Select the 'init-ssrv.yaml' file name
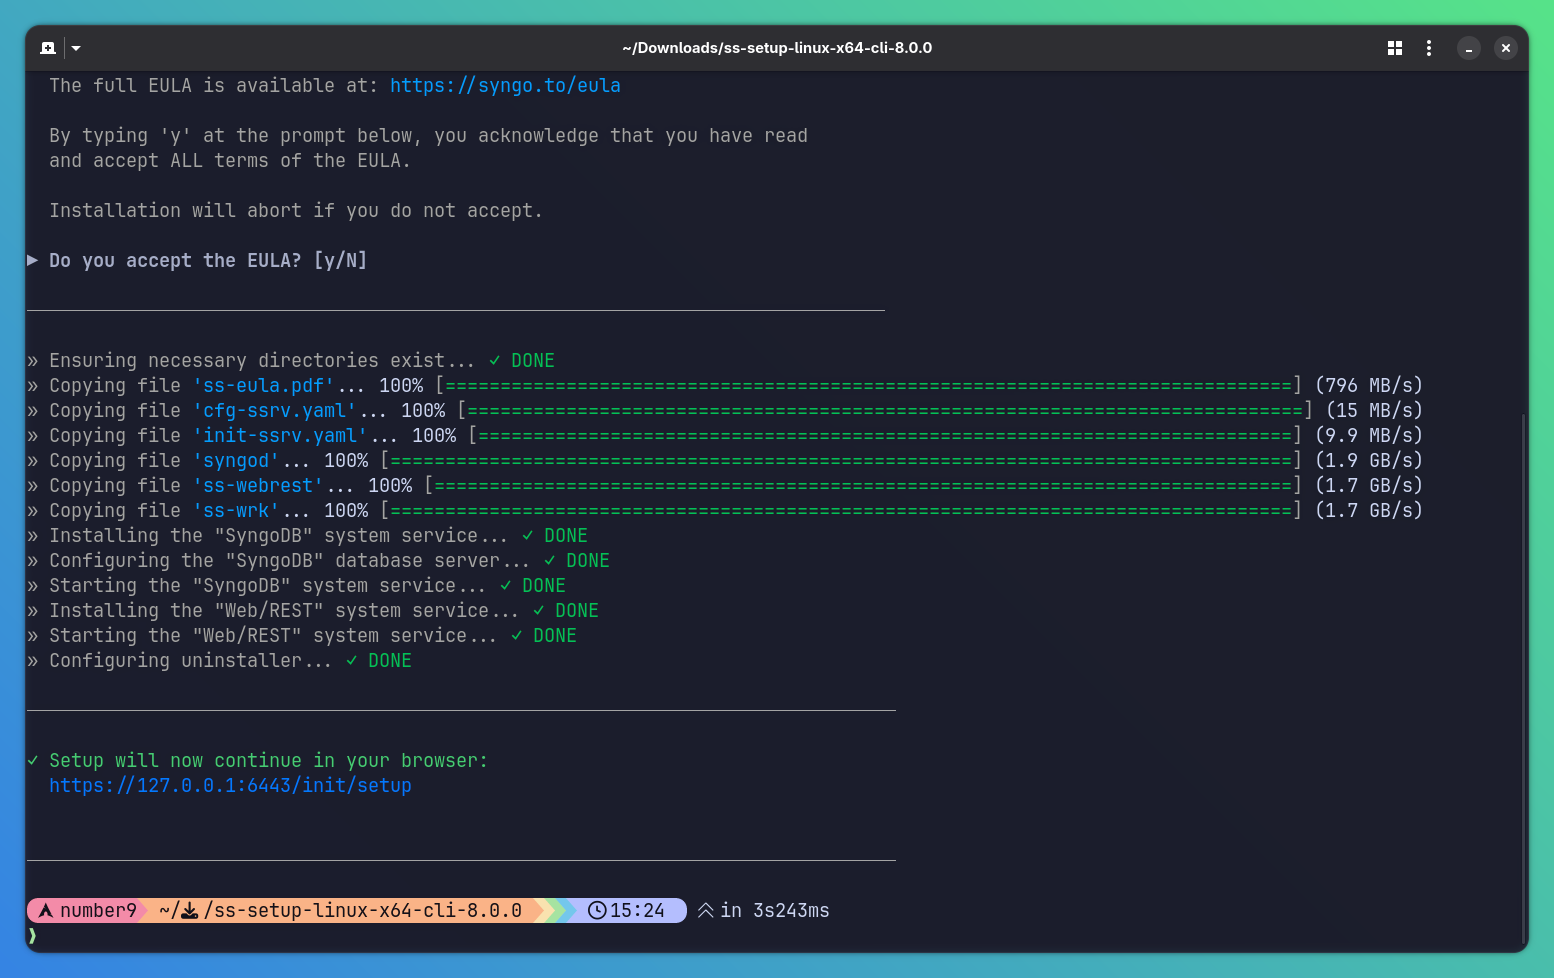The width and height of the screenshot is (1554, 978). (x=280, y=436)
